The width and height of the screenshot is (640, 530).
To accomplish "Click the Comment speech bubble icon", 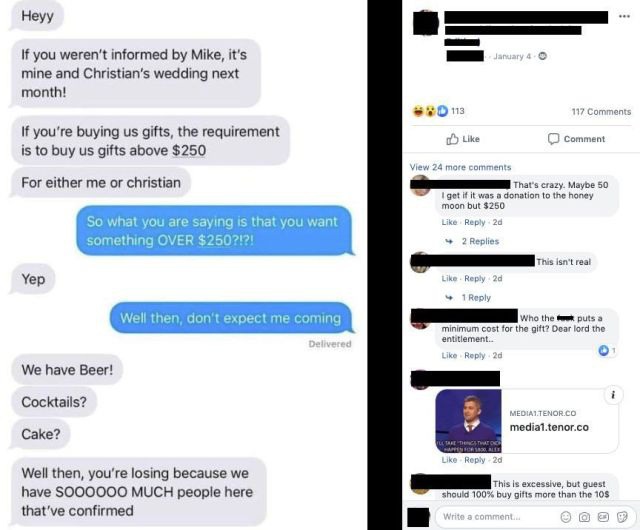I will coord(553,139).
